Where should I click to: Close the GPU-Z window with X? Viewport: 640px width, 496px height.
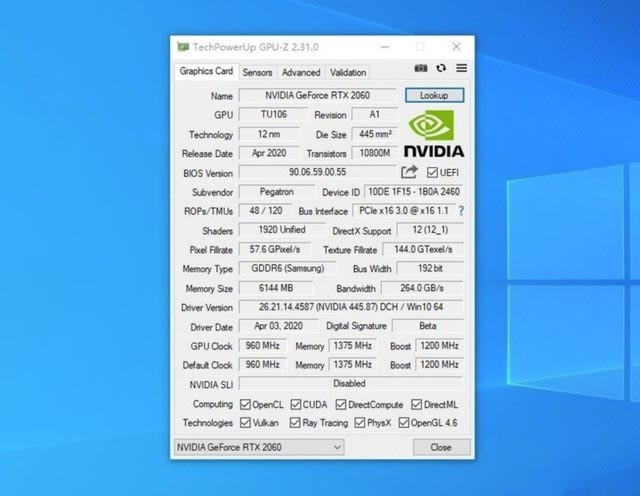[456, 47]
